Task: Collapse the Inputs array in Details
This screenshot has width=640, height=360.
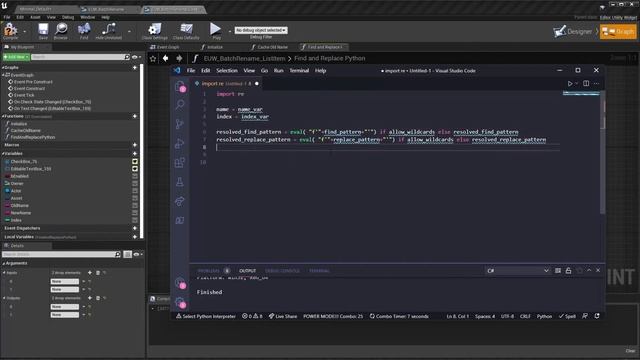Action: [4, 273]
